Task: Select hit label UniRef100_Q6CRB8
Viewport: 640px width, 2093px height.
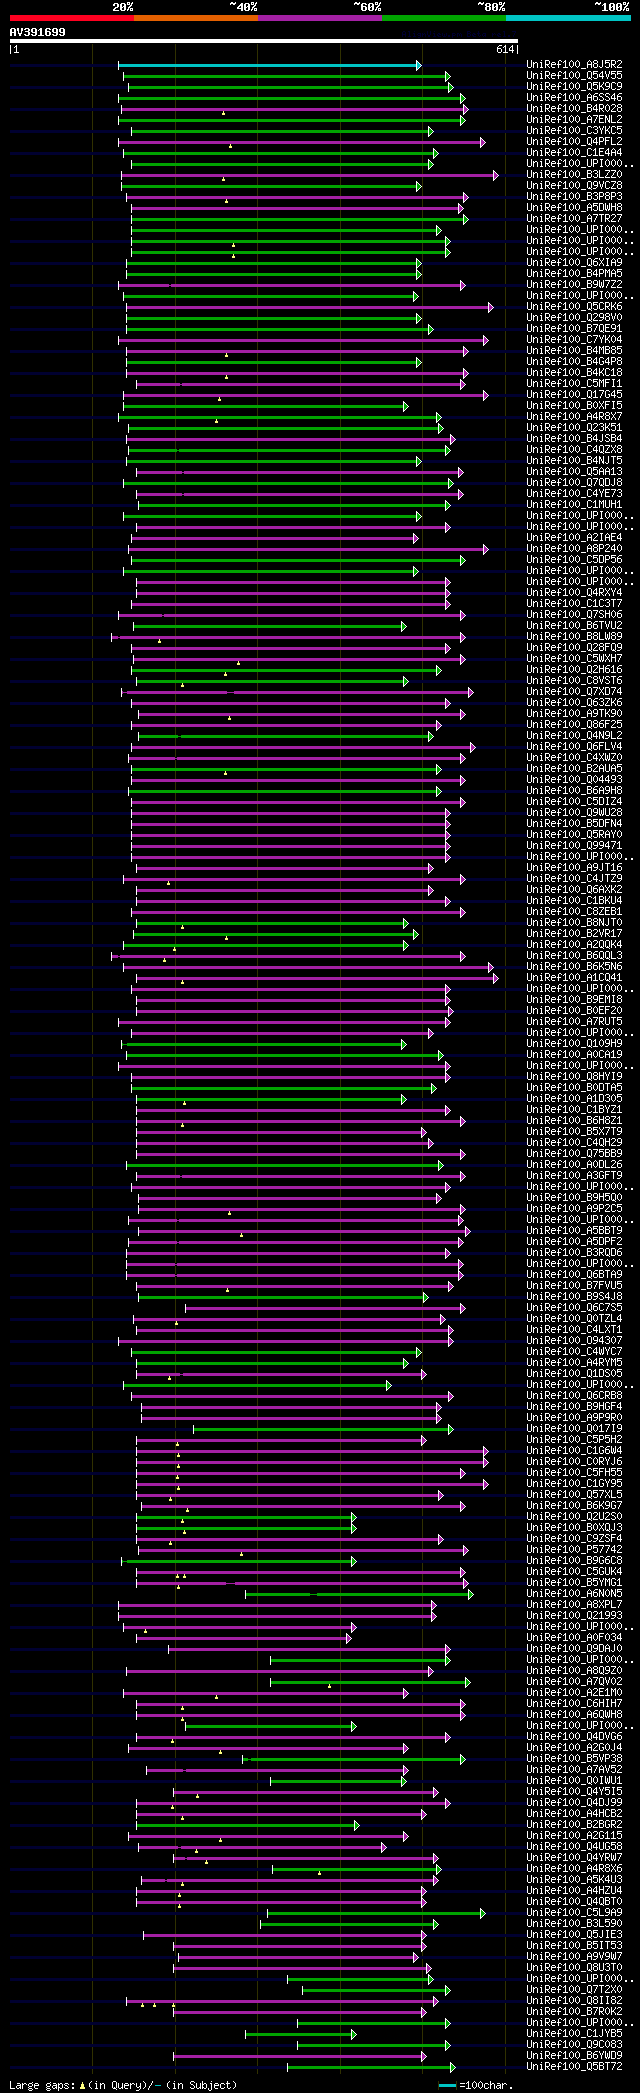Action: [574, 1396]
